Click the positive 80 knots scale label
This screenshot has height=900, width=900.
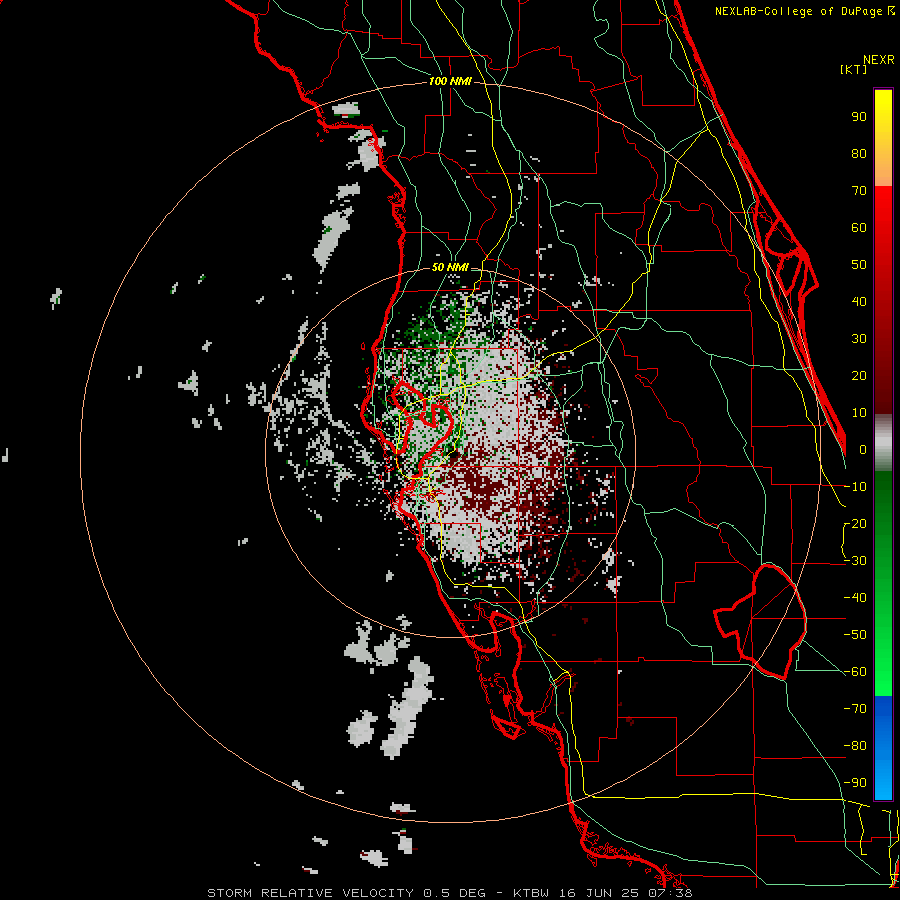point(859,153)
